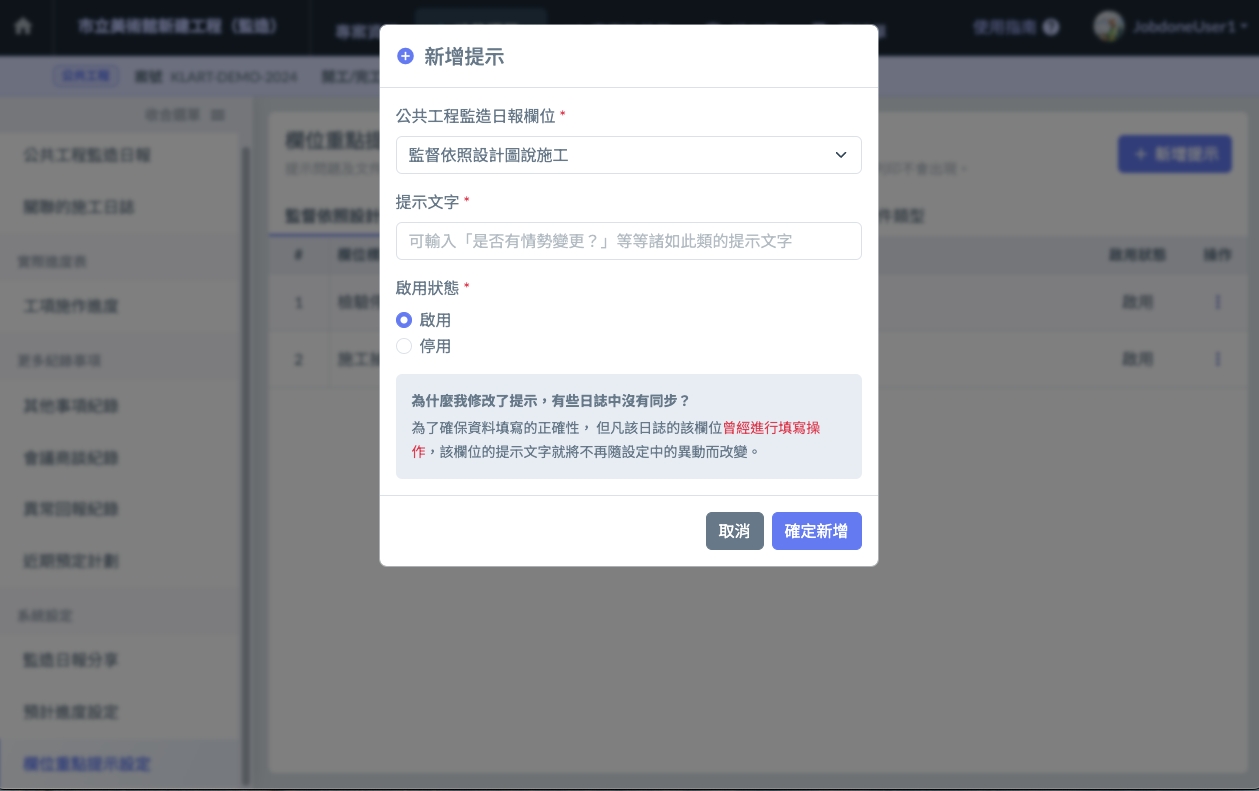Open 監造日報分享 in the sidebar
Screen dimensions: 1259x791
pyautogui.click(x=71, y=660)
